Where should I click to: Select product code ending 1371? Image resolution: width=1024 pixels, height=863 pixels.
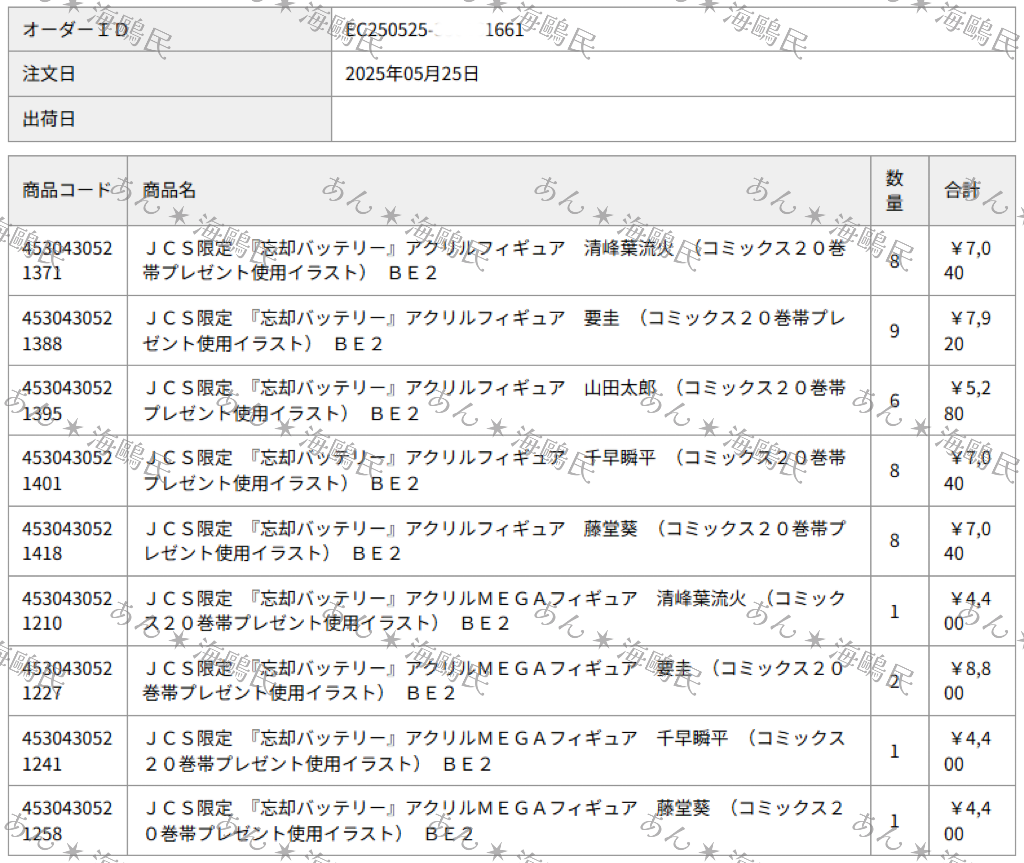(67, 261)
